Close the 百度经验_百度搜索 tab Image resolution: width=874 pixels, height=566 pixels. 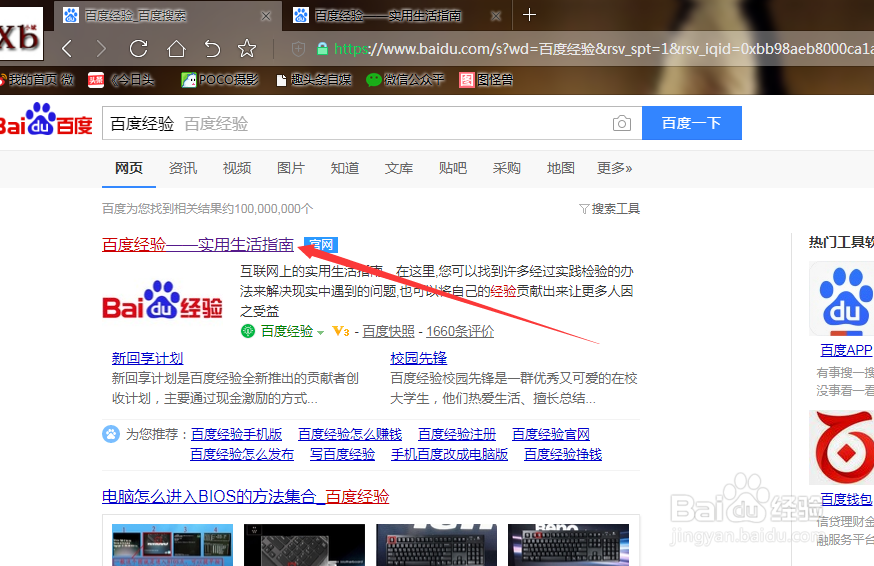pos(266,16)
